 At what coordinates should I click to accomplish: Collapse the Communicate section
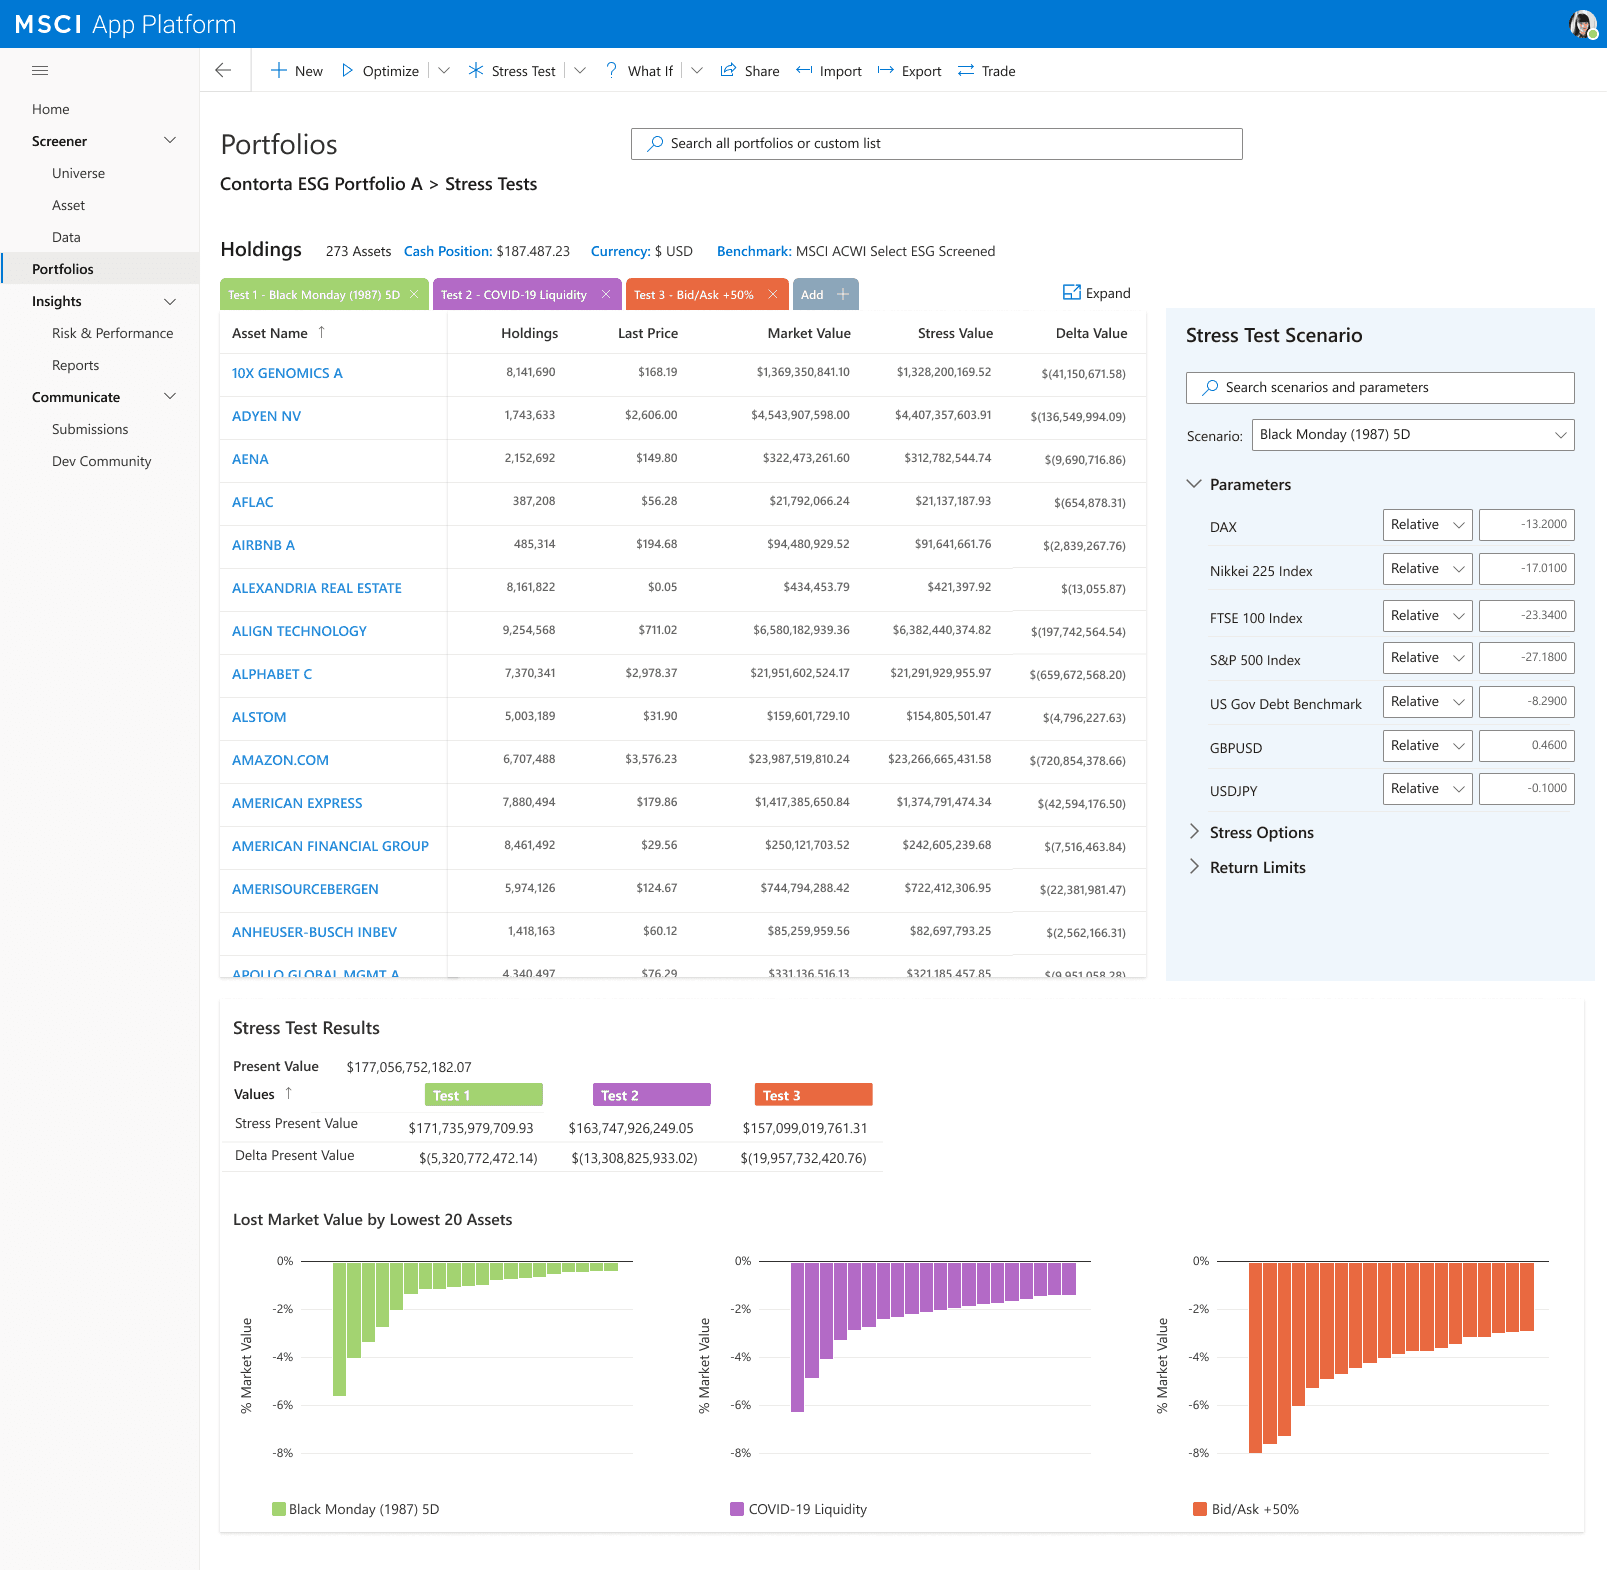(x=170, y=396)
